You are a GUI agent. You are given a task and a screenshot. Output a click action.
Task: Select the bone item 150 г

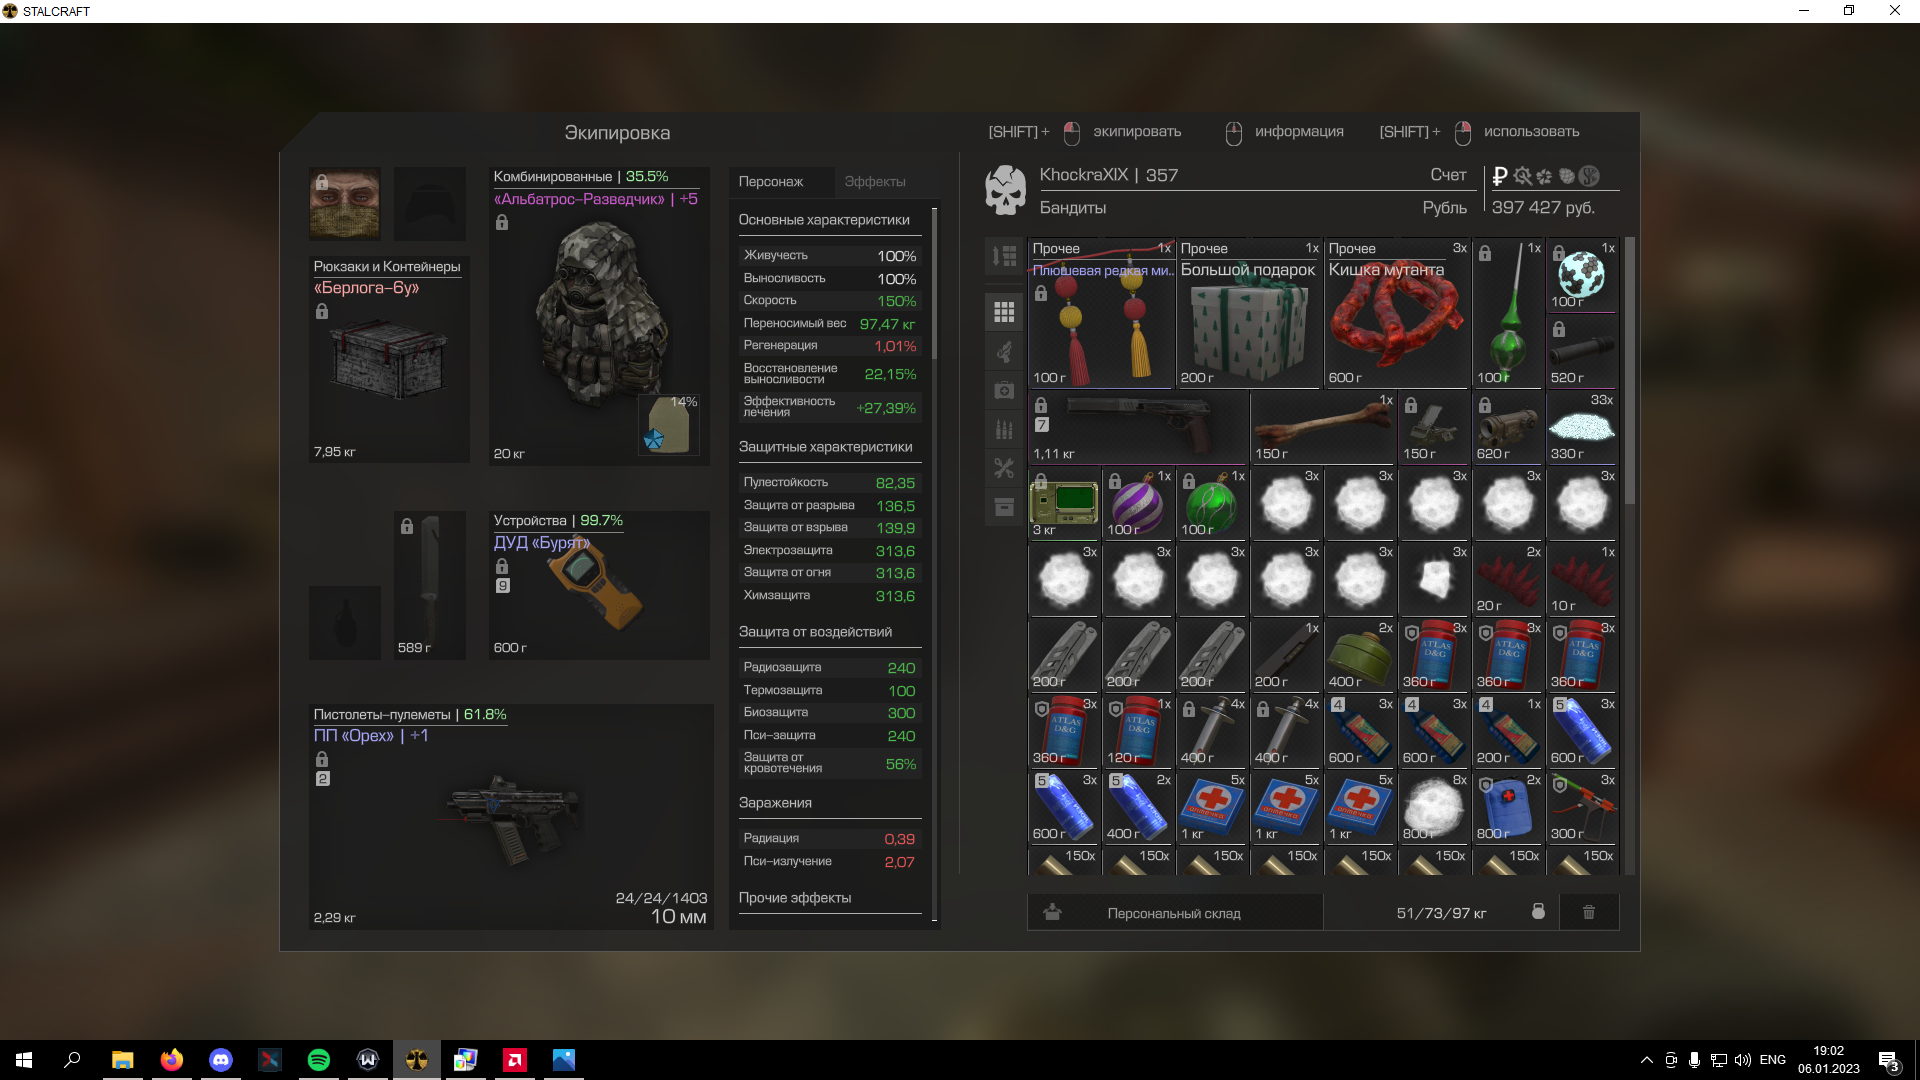pos(1323,427)
